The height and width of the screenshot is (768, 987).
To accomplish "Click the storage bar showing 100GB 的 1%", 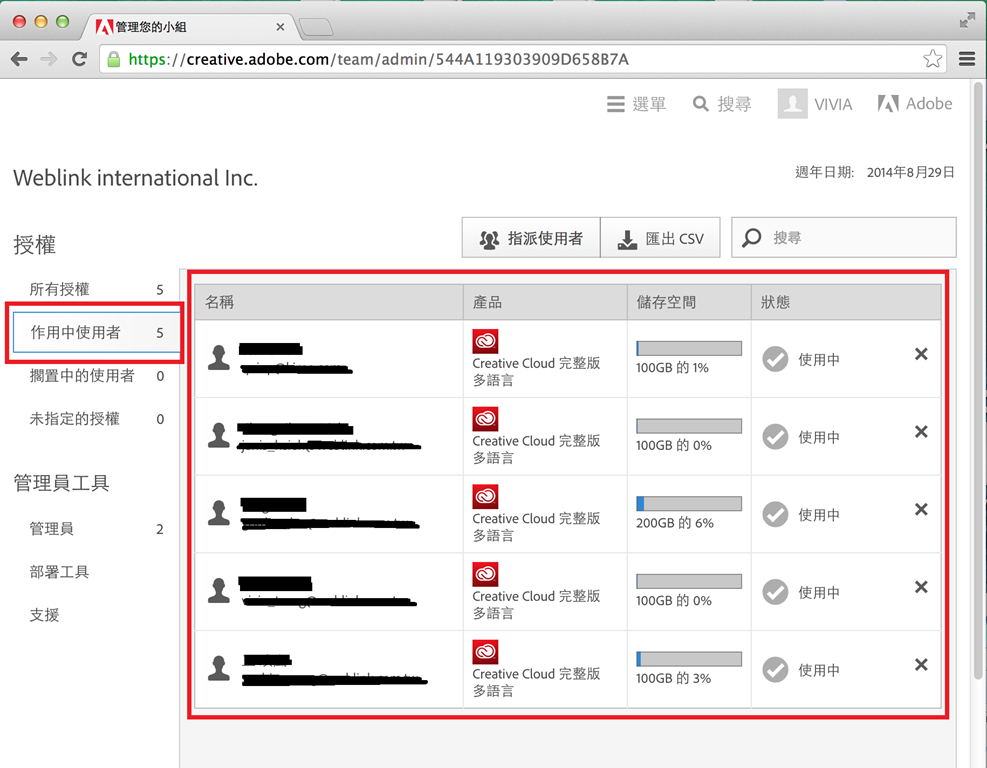I will pyautogui.click(x=689, y=348).
